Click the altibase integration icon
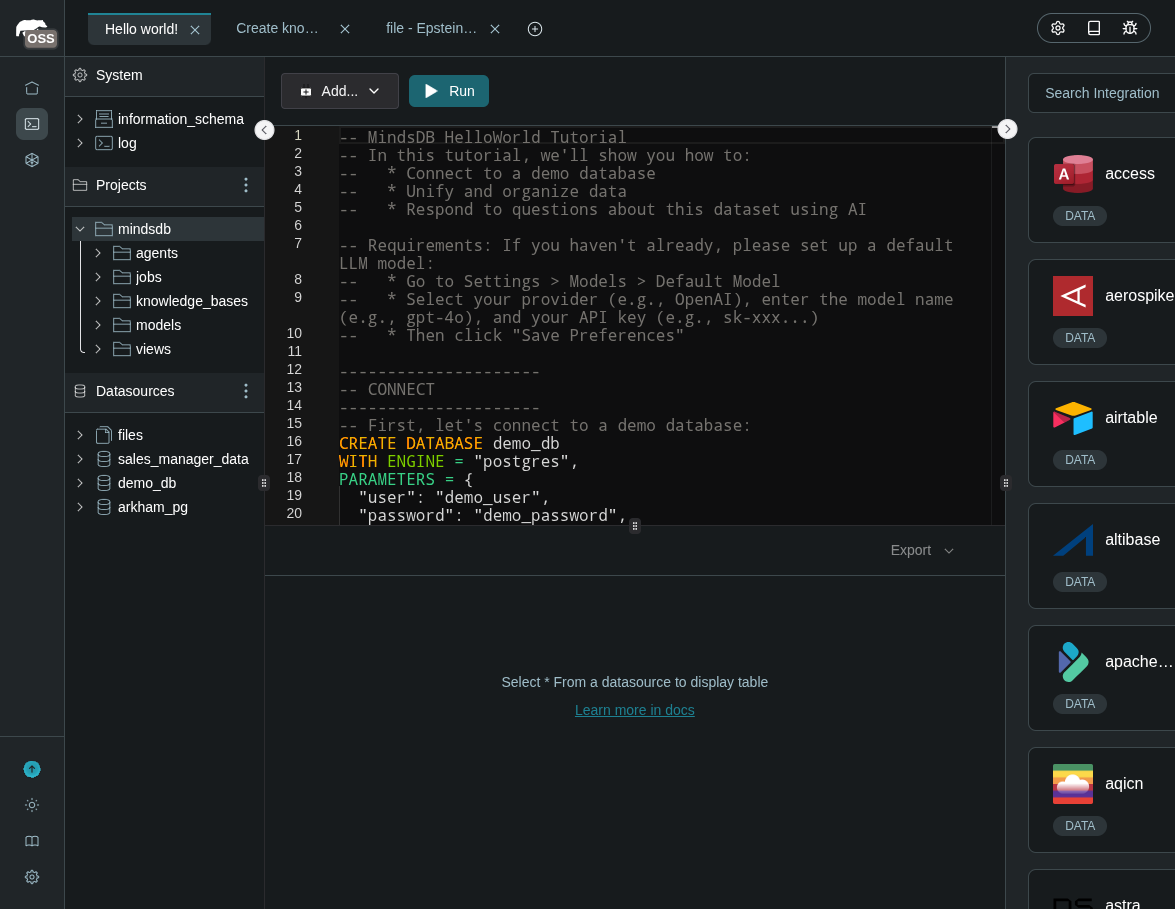 tap(1072, 540)
